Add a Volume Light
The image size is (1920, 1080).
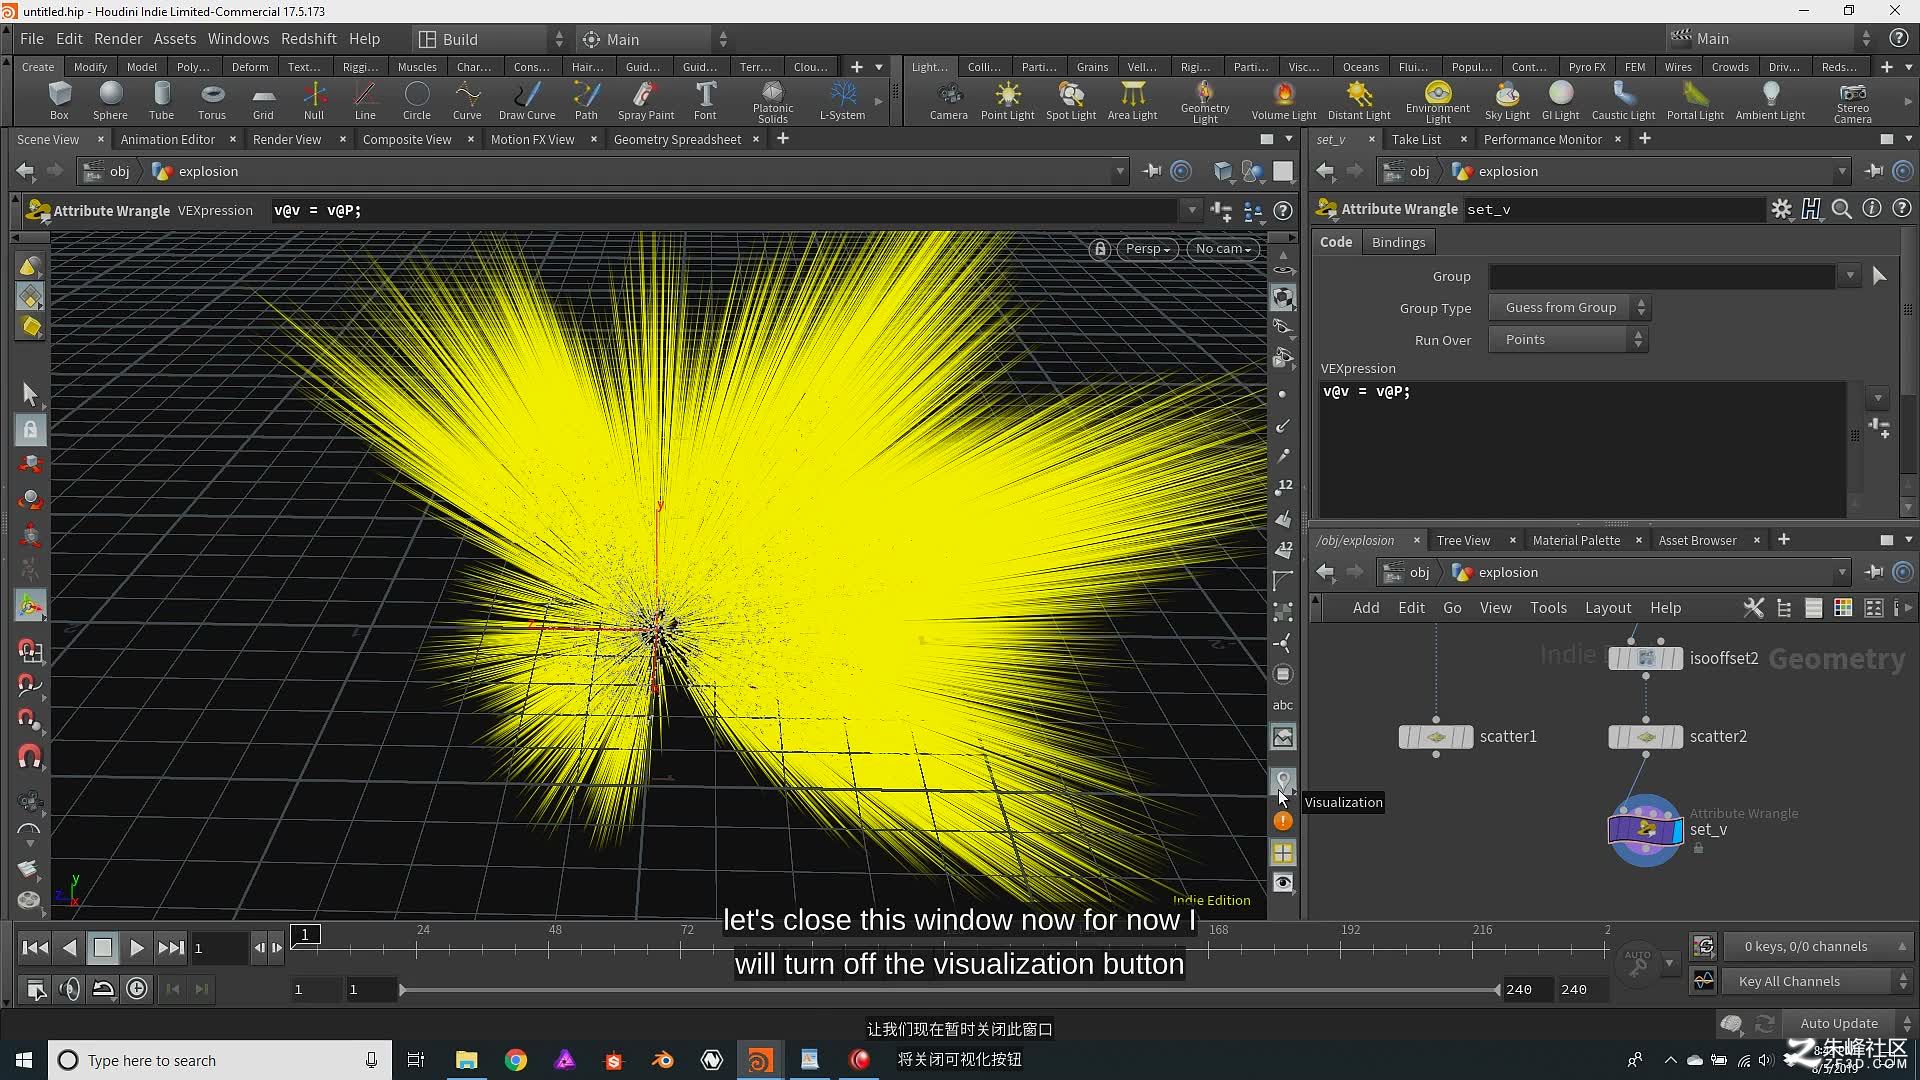pyautogui.click(x=1284, y=101)
